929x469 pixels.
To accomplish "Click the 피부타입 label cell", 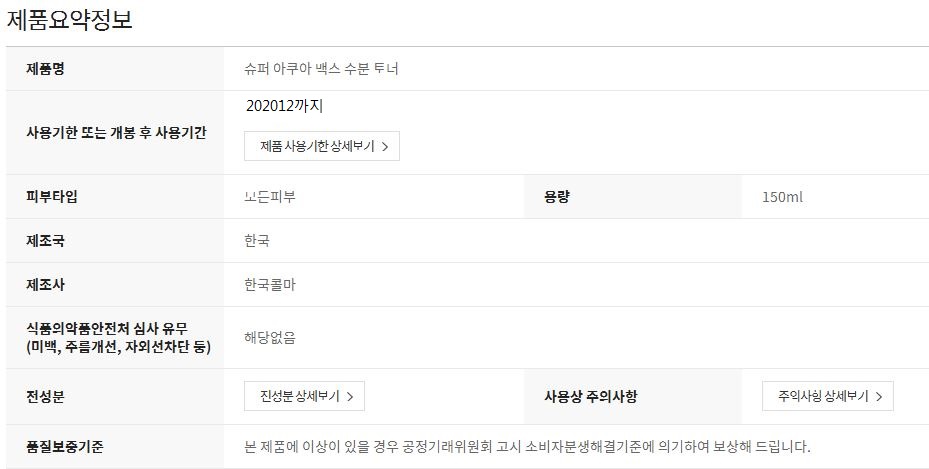I will (x=115, y=197).
